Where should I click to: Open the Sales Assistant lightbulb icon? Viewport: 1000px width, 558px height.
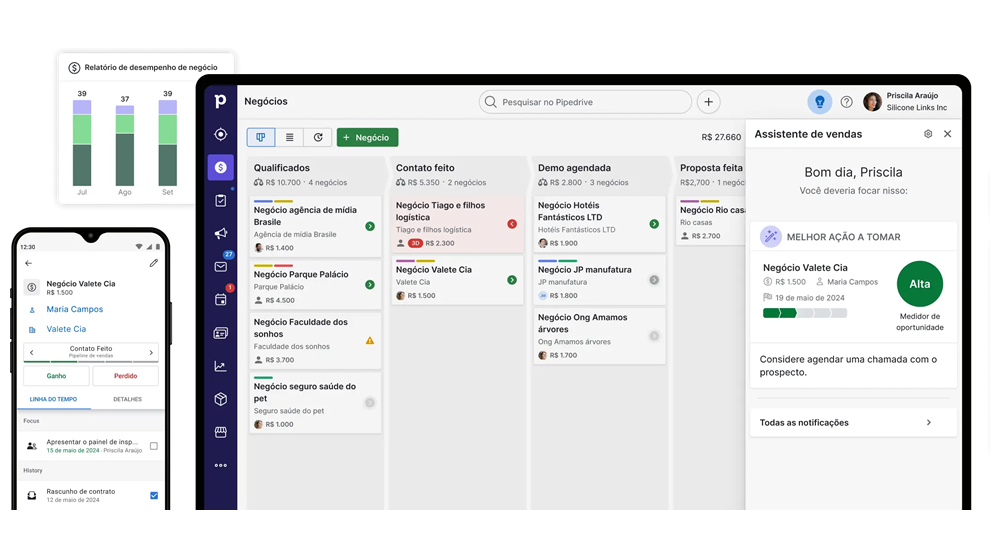[820, 101]
